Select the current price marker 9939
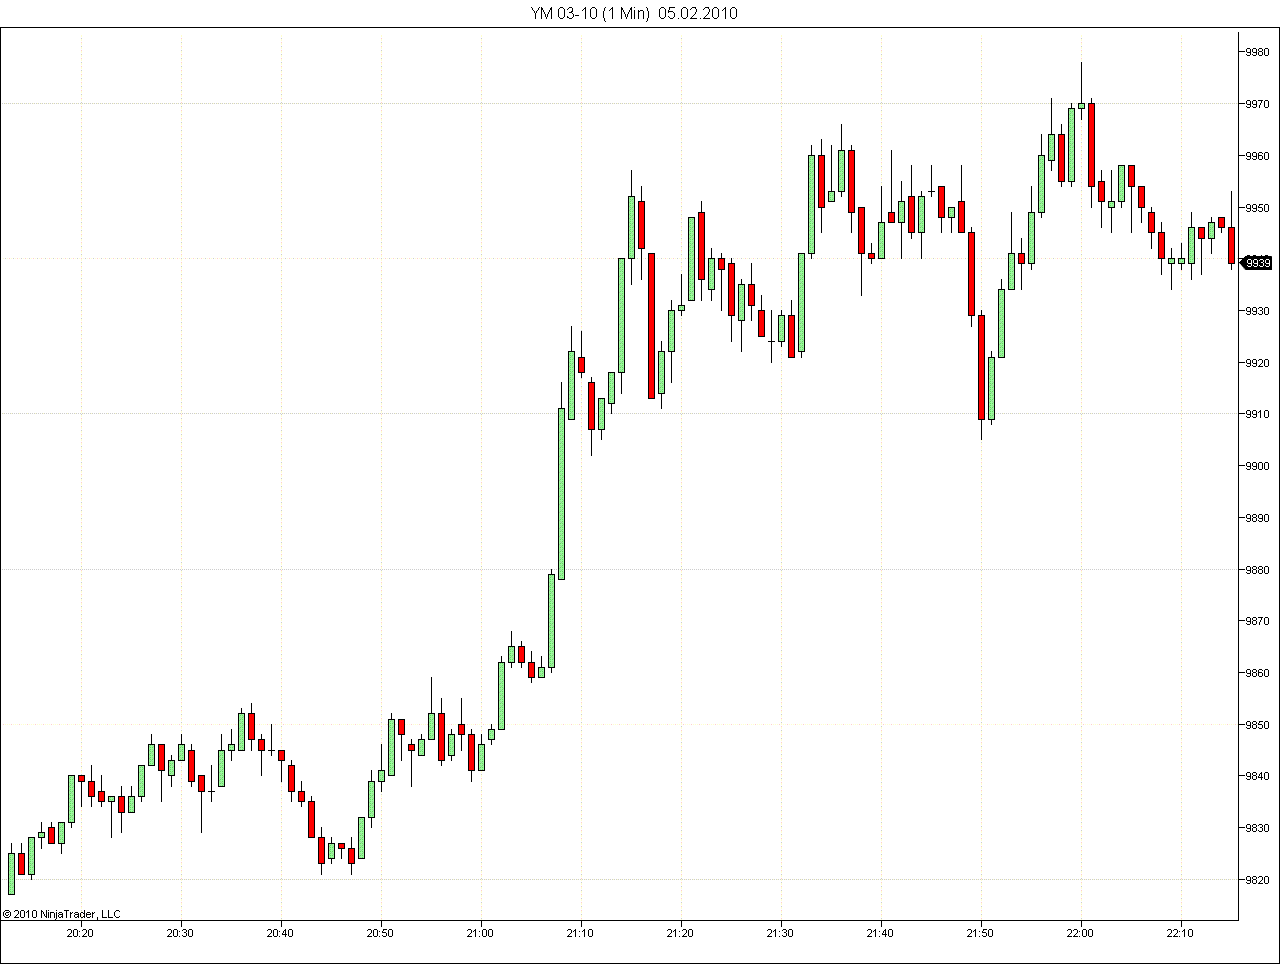The width and height of the screenshot is (1280, 964). tap(1255, 263)
